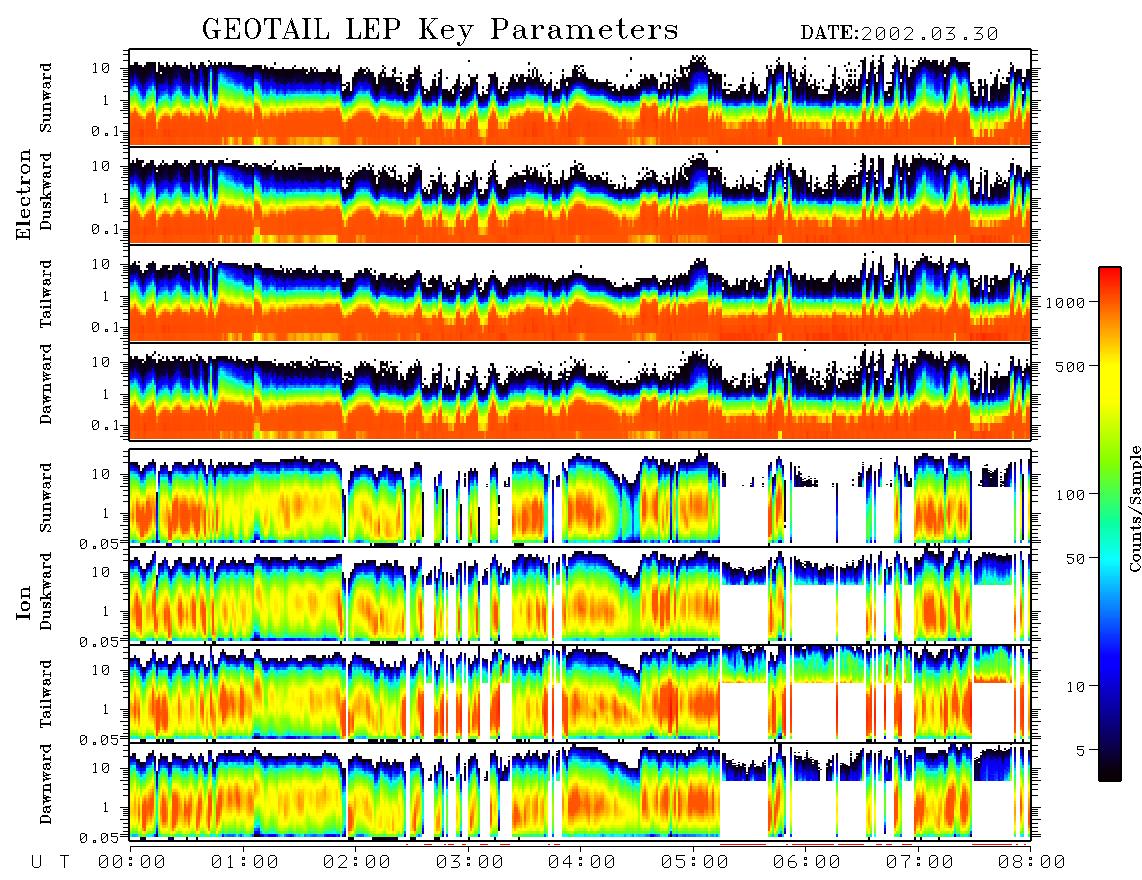
Task: Click the 1000 colorbar tick value
Action: 1065,302
